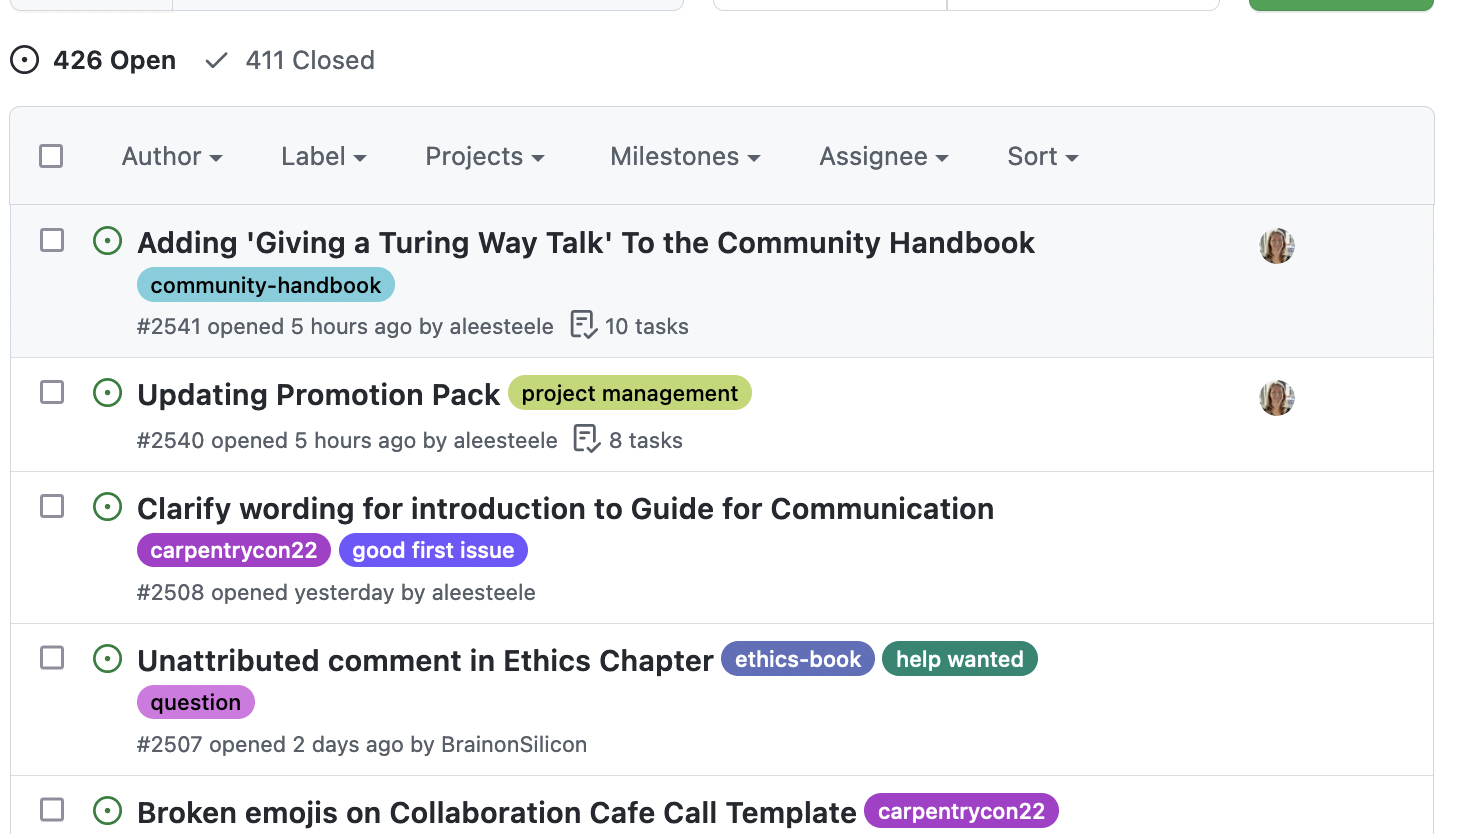
Task: Show the 411 Closed issues
Action: [290, 60]
